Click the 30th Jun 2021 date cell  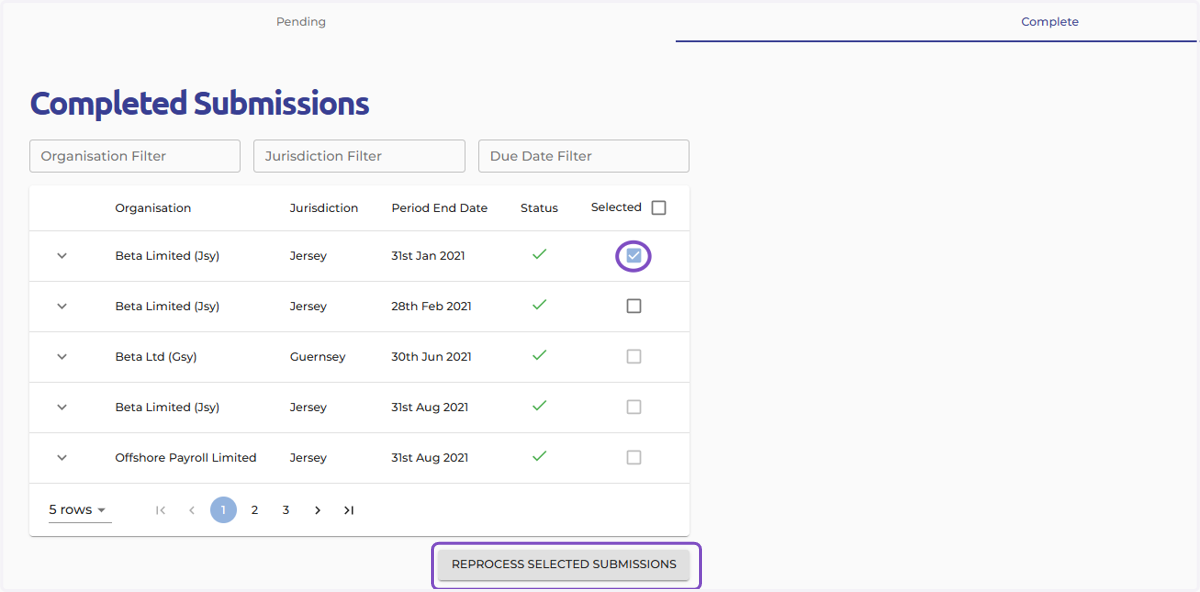pyautogui.click(x=431, y=357)
